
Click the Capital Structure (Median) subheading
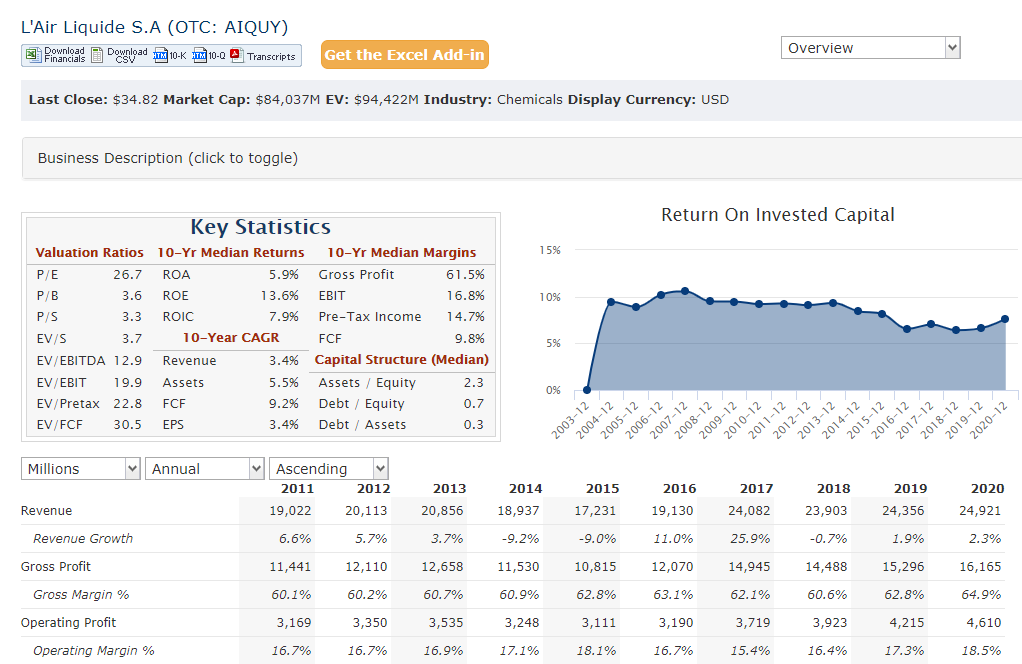coord(402,360)
